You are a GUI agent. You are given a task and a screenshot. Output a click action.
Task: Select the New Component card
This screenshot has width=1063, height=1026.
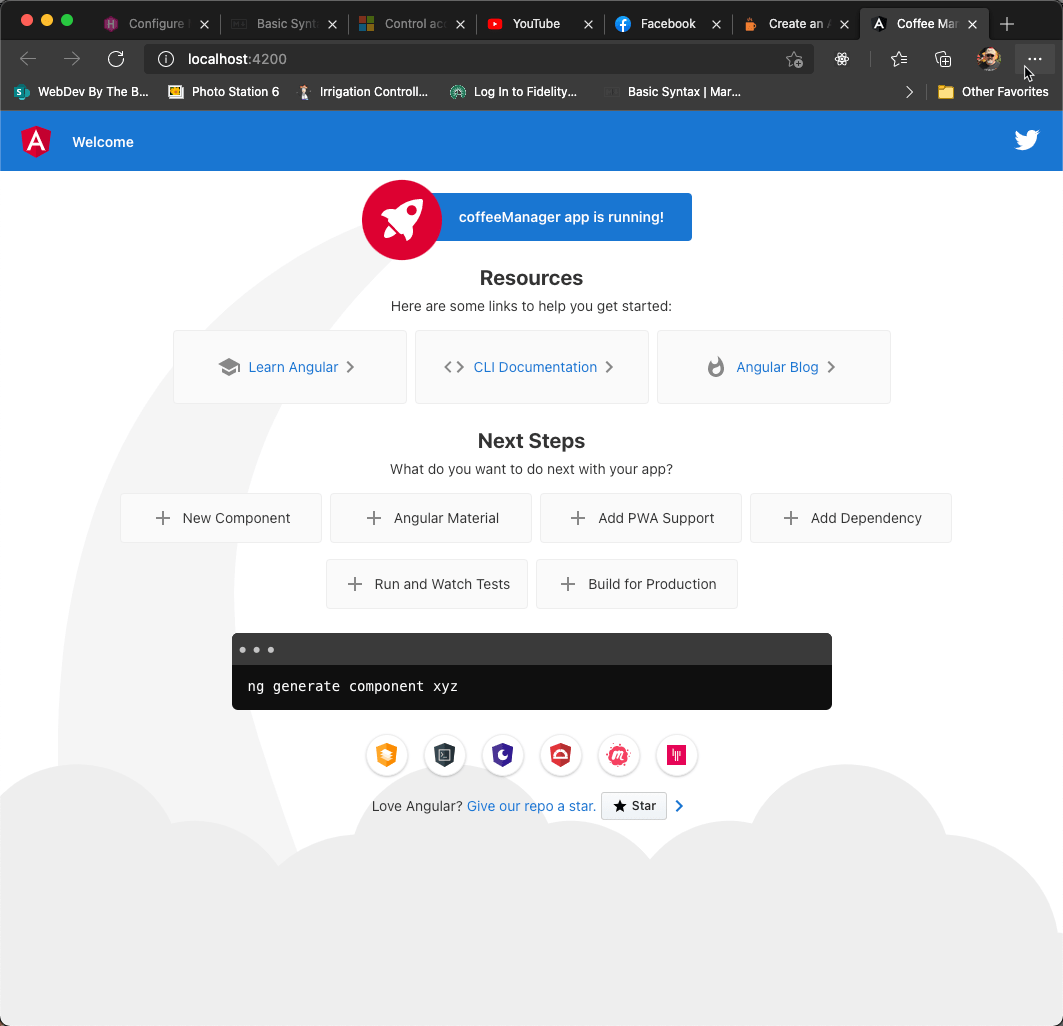click(x=221, y=518)
